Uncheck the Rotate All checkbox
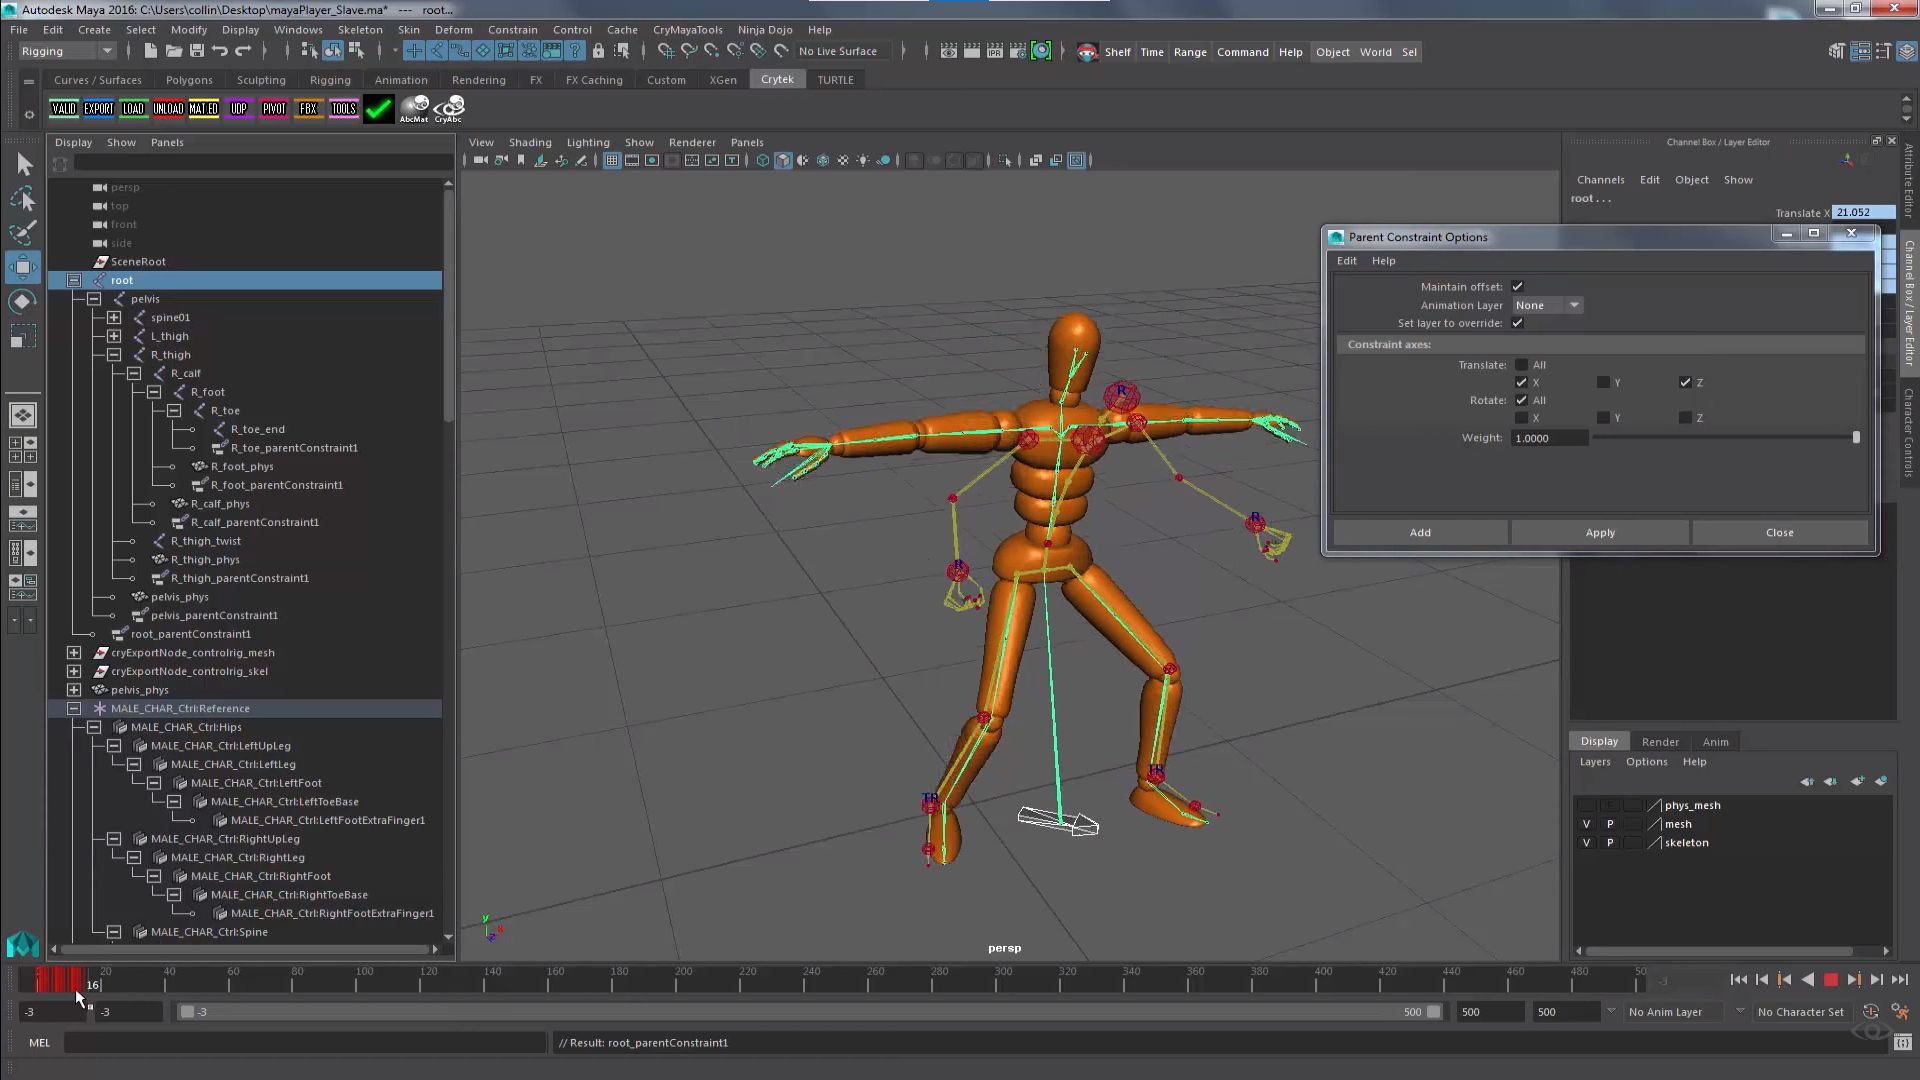The image size is (1920, 1080). pos(1521,400)
